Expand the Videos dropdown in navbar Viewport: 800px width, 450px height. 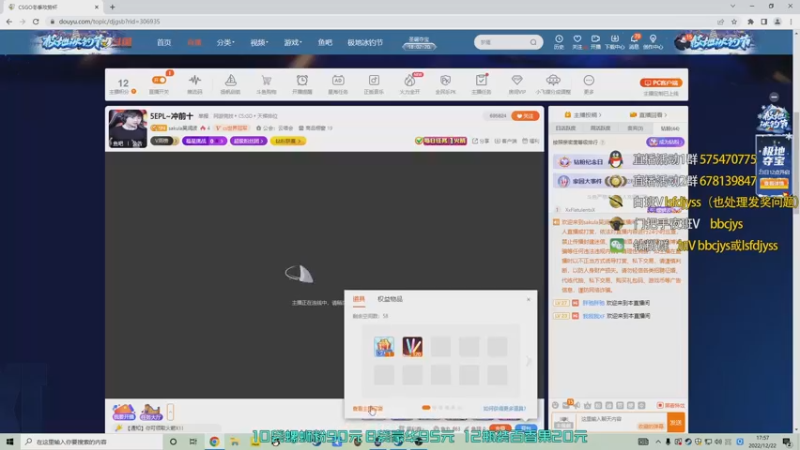click(x=259, y=42)
